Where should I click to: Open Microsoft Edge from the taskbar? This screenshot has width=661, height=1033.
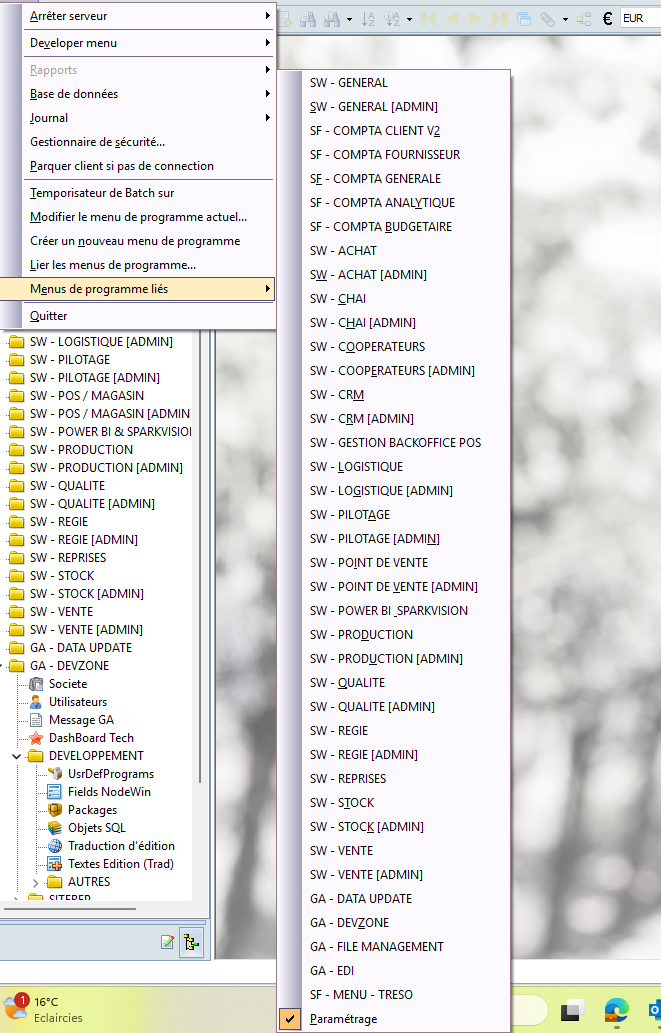tap(615, 1007)
